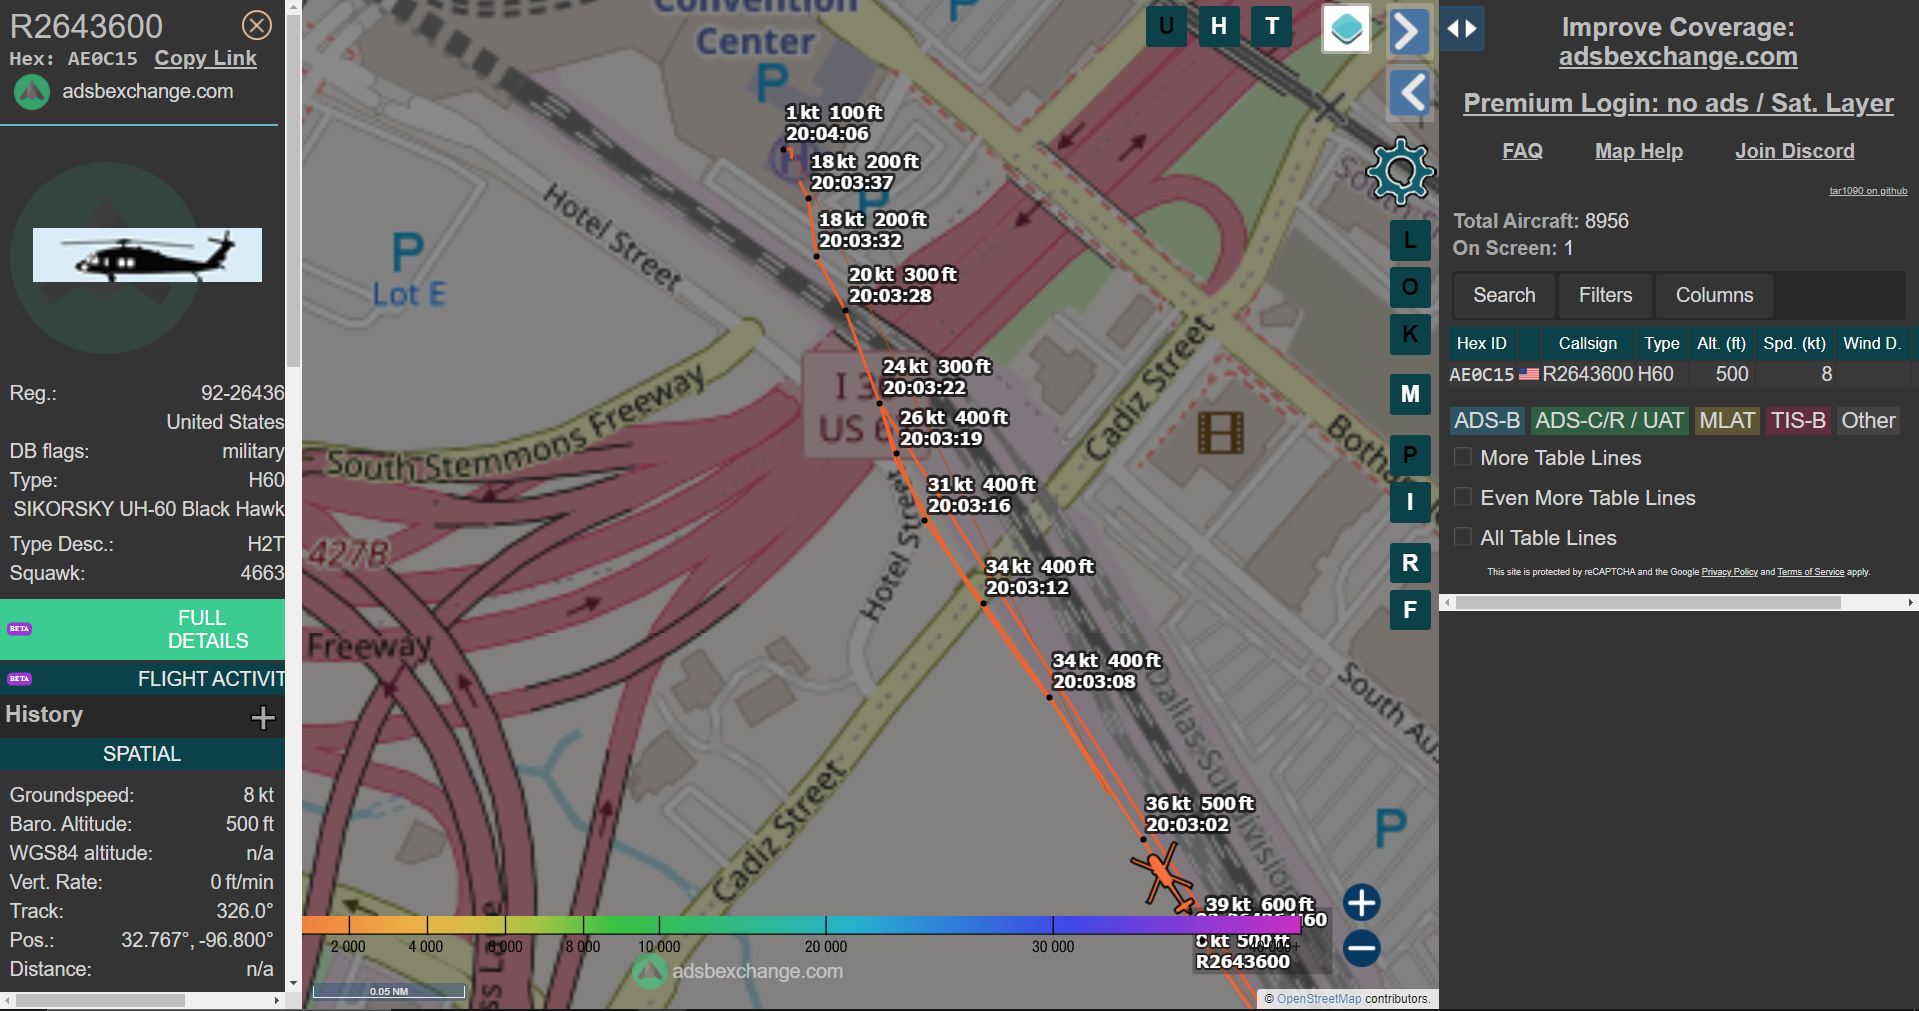This screenshot has width=1919, height=1011.
Task: Open tar1090 on github link
Action: 1868,191
